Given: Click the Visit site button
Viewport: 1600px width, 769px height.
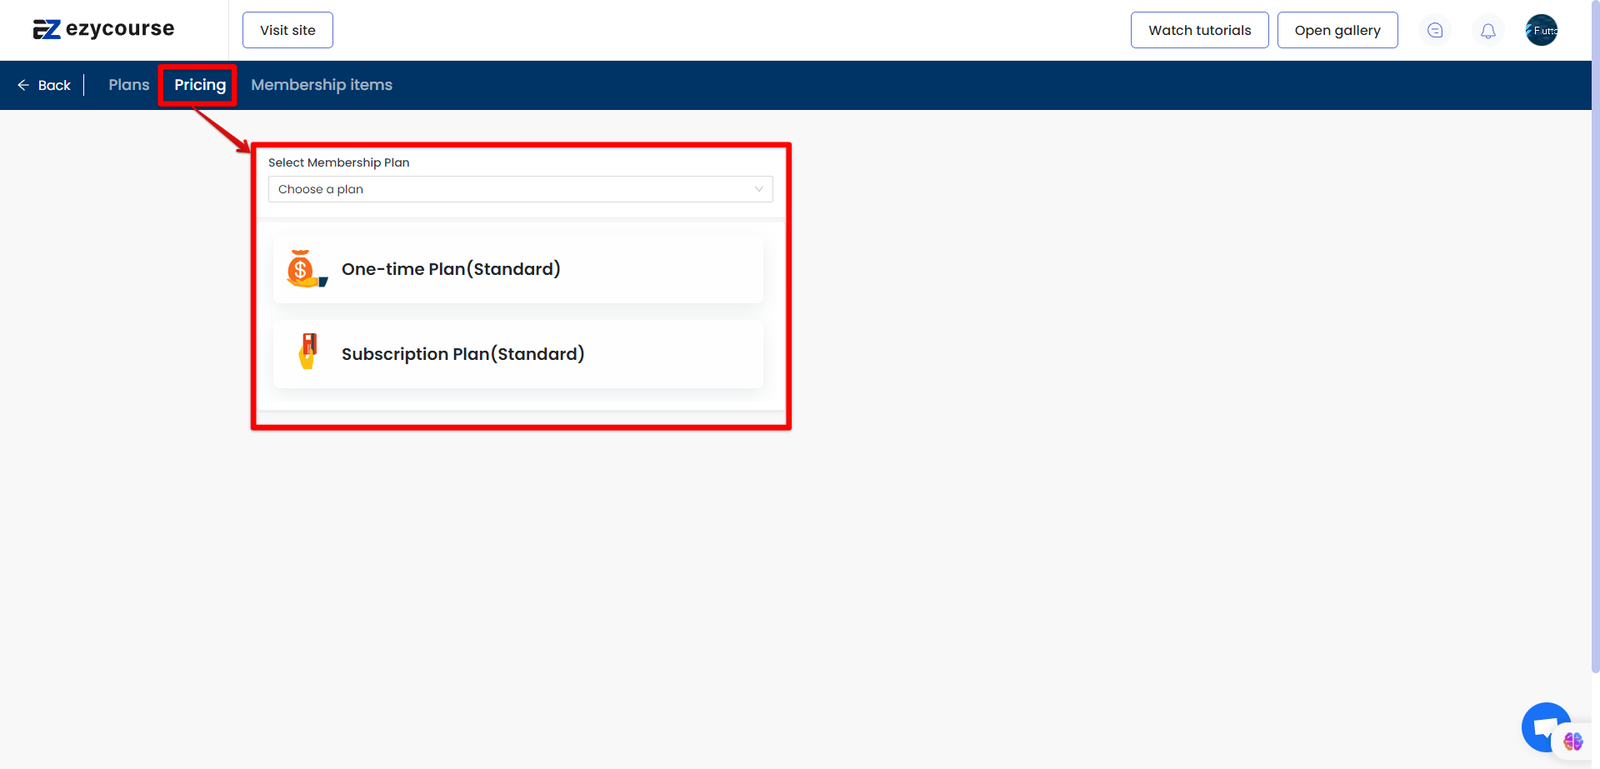Looking at the screenshot, I should click(288, 30).
